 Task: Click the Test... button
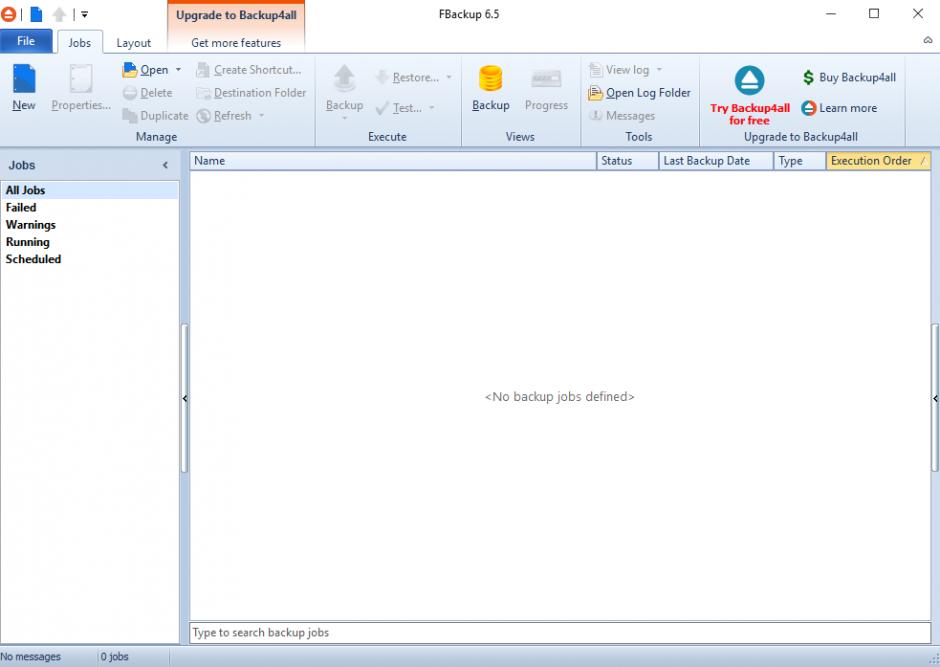(399, 108)
